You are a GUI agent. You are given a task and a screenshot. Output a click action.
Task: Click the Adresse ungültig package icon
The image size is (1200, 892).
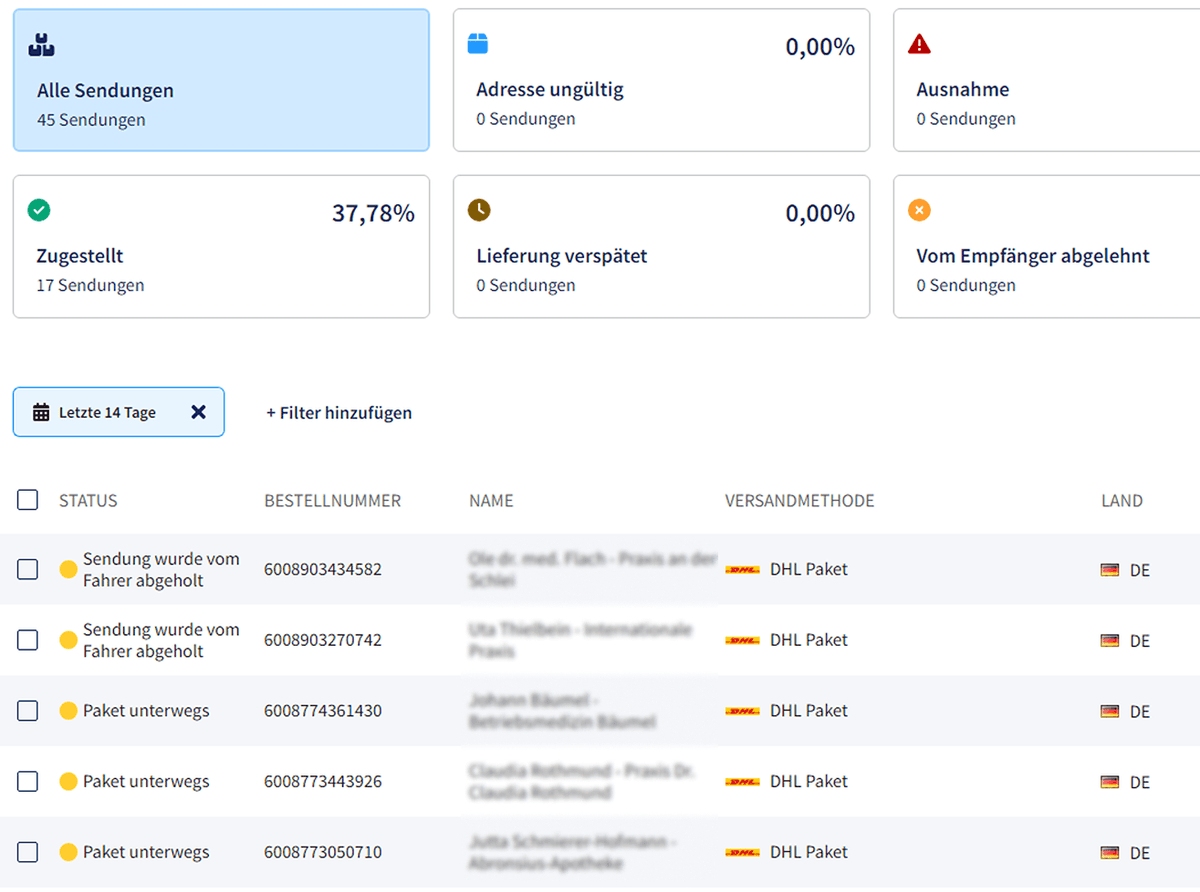(478, 44)
